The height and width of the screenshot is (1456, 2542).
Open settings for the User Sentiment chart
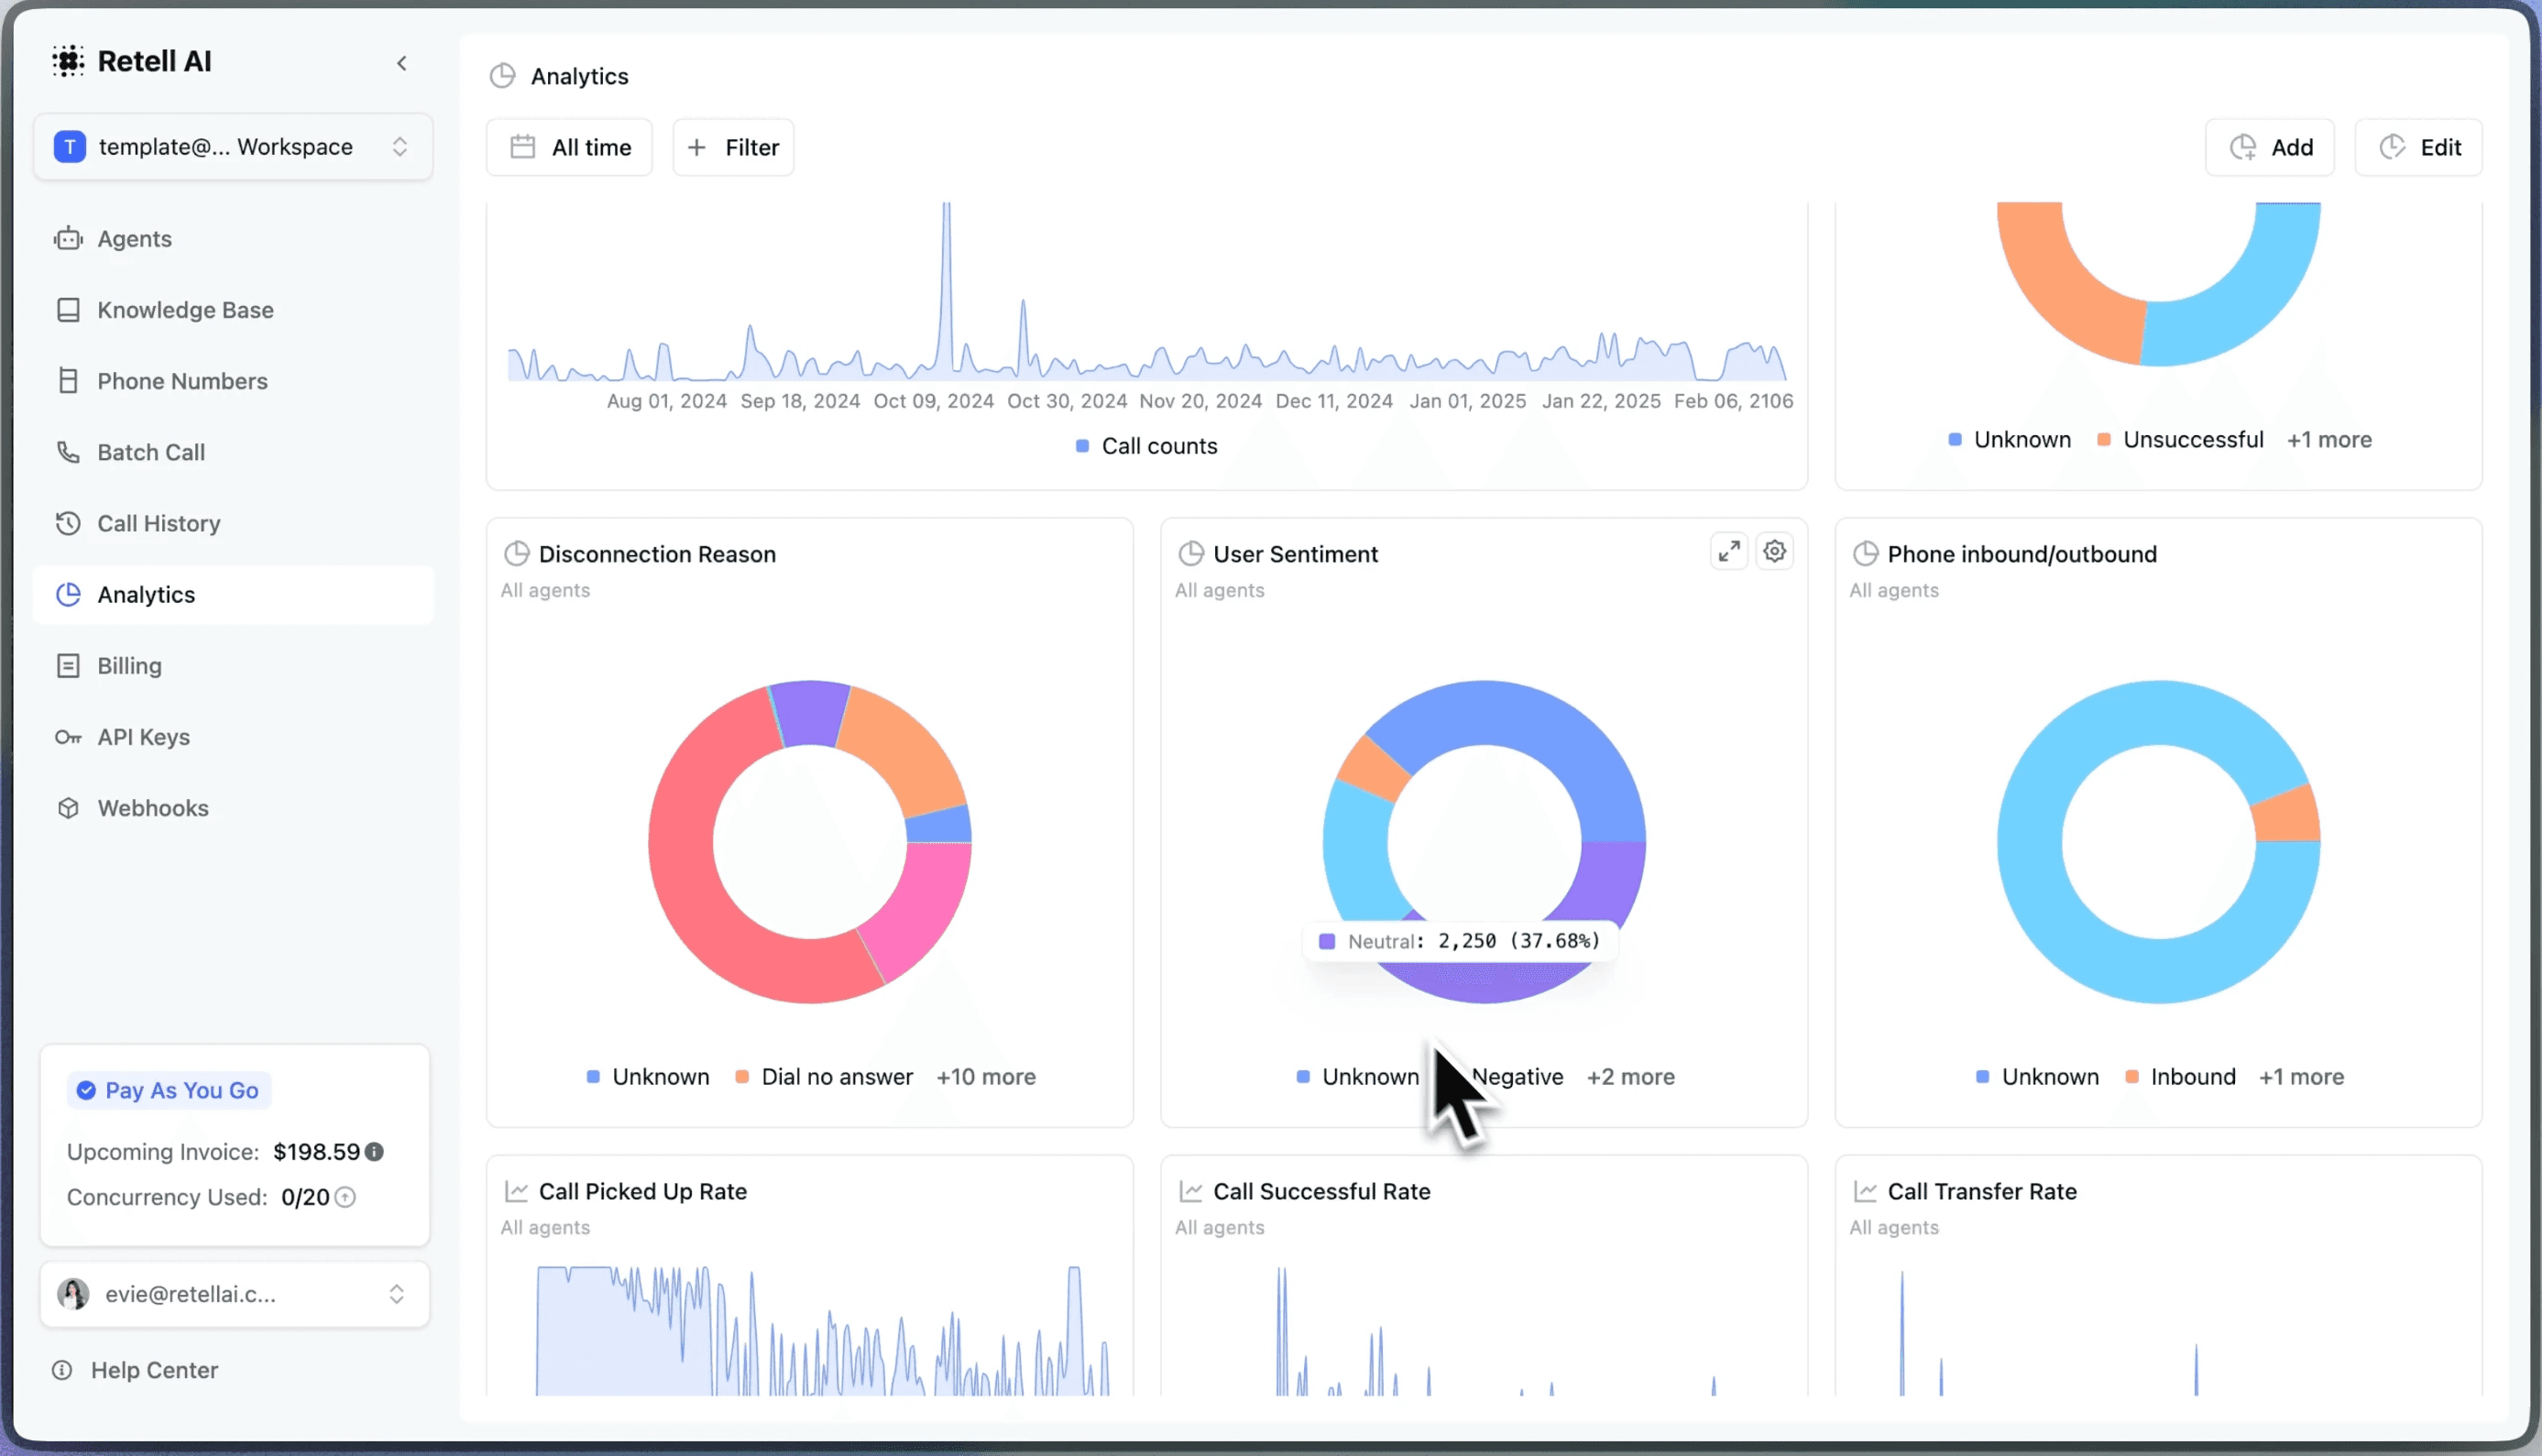1774,550
